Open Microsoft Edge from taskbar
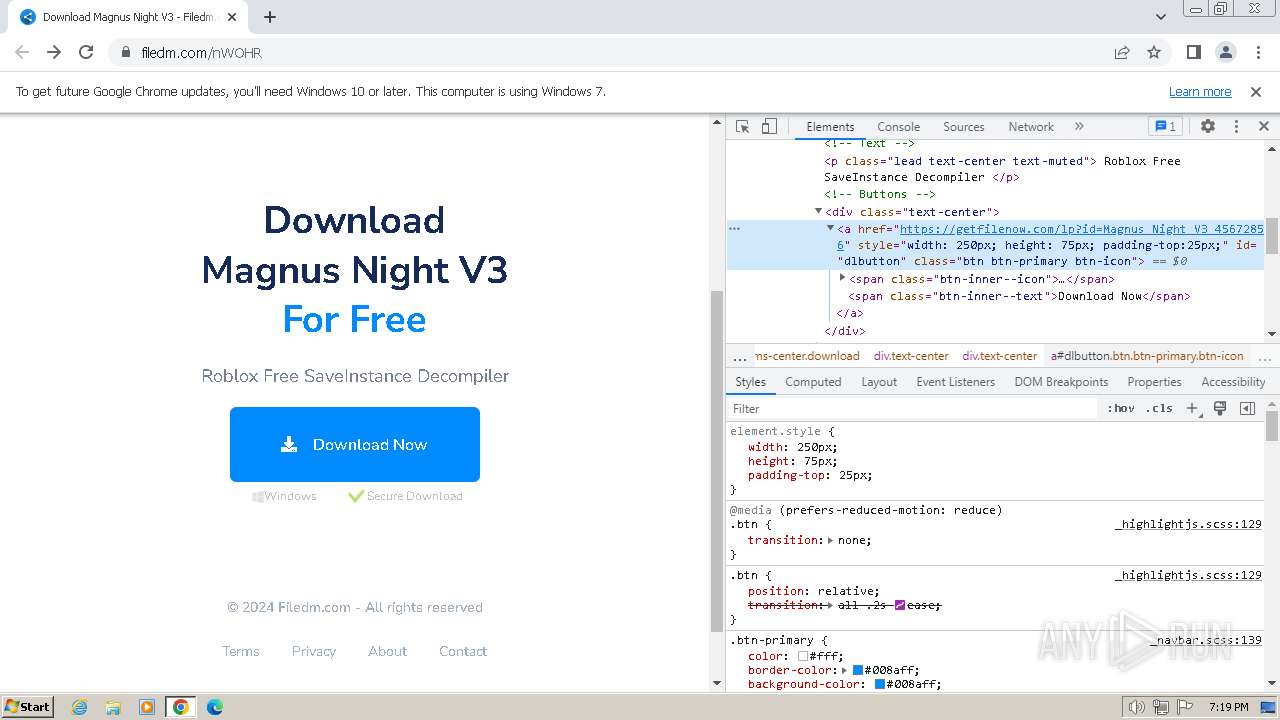Screen dimensions: 1280x720 [x=214, y=707]
